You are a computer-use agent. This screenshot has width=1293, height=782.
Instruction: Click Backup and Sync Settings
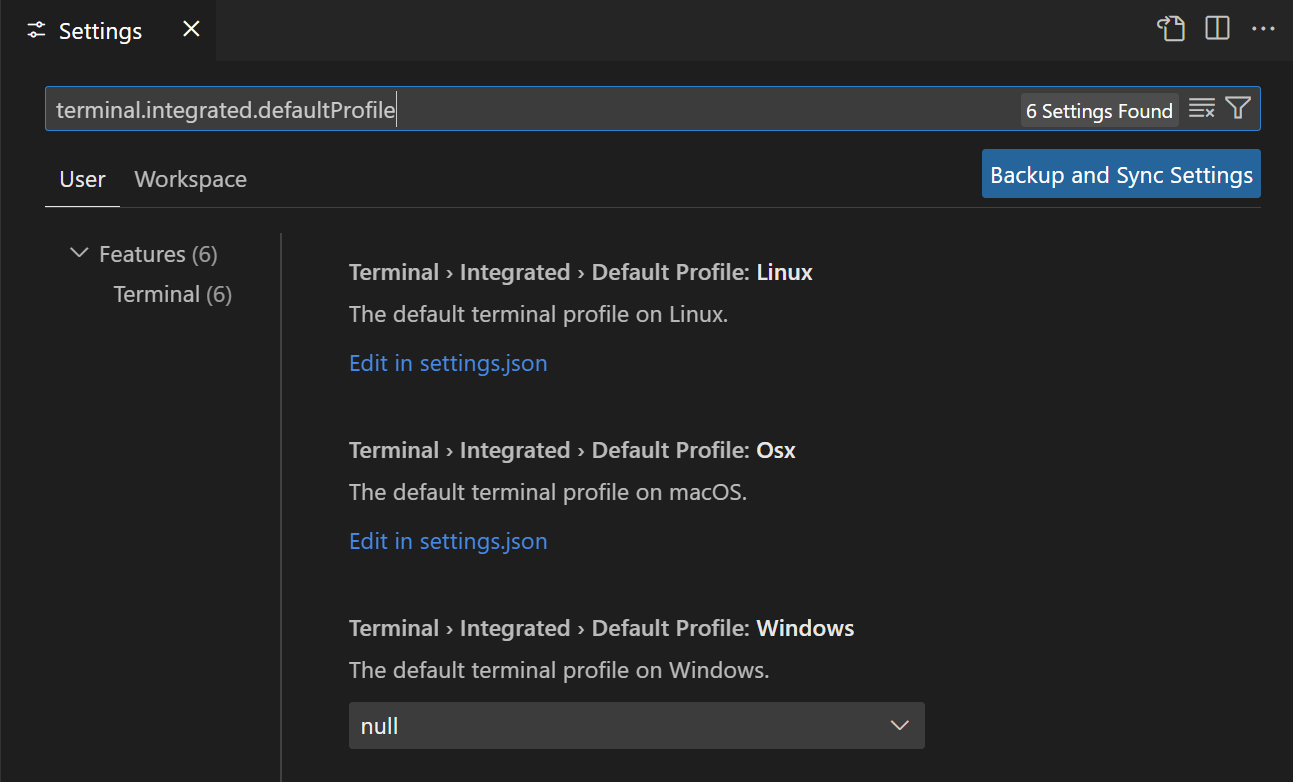click(1120, 173)
